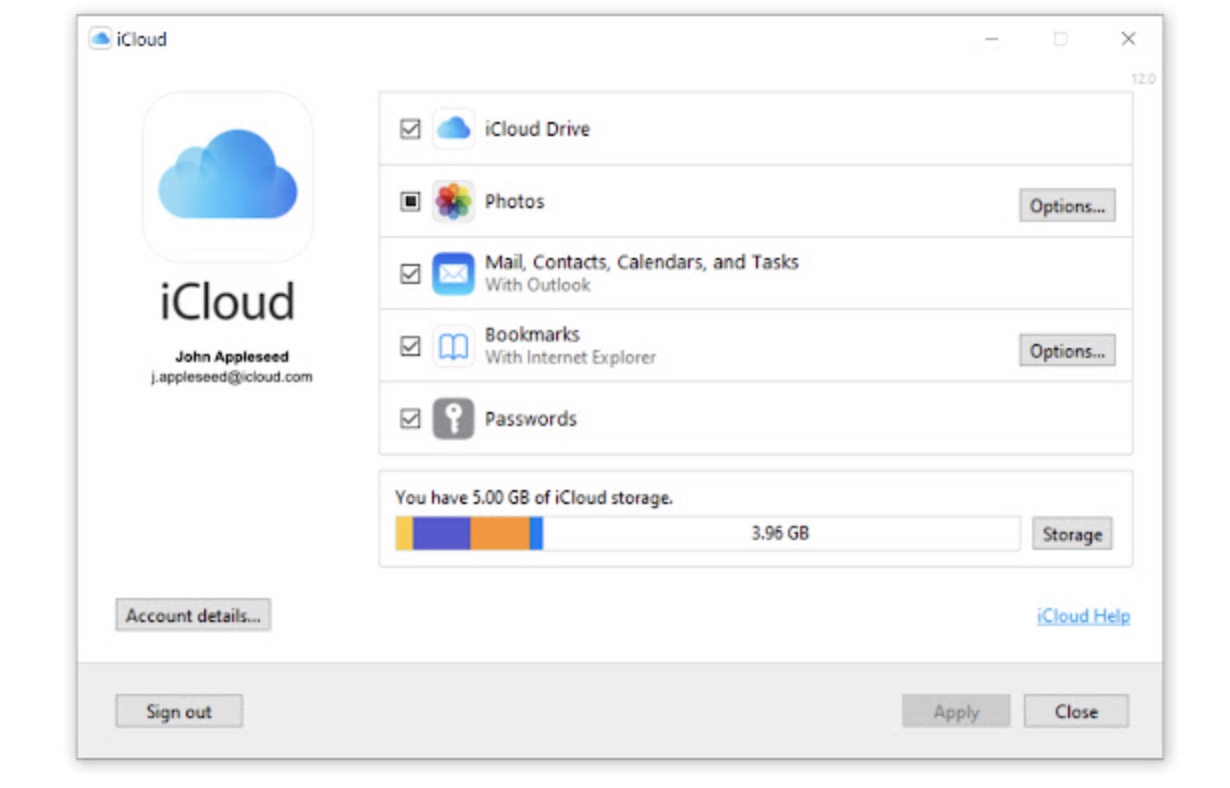Click the iCloud Drive cloud icon
The image size is (1230, 788).
453,129
